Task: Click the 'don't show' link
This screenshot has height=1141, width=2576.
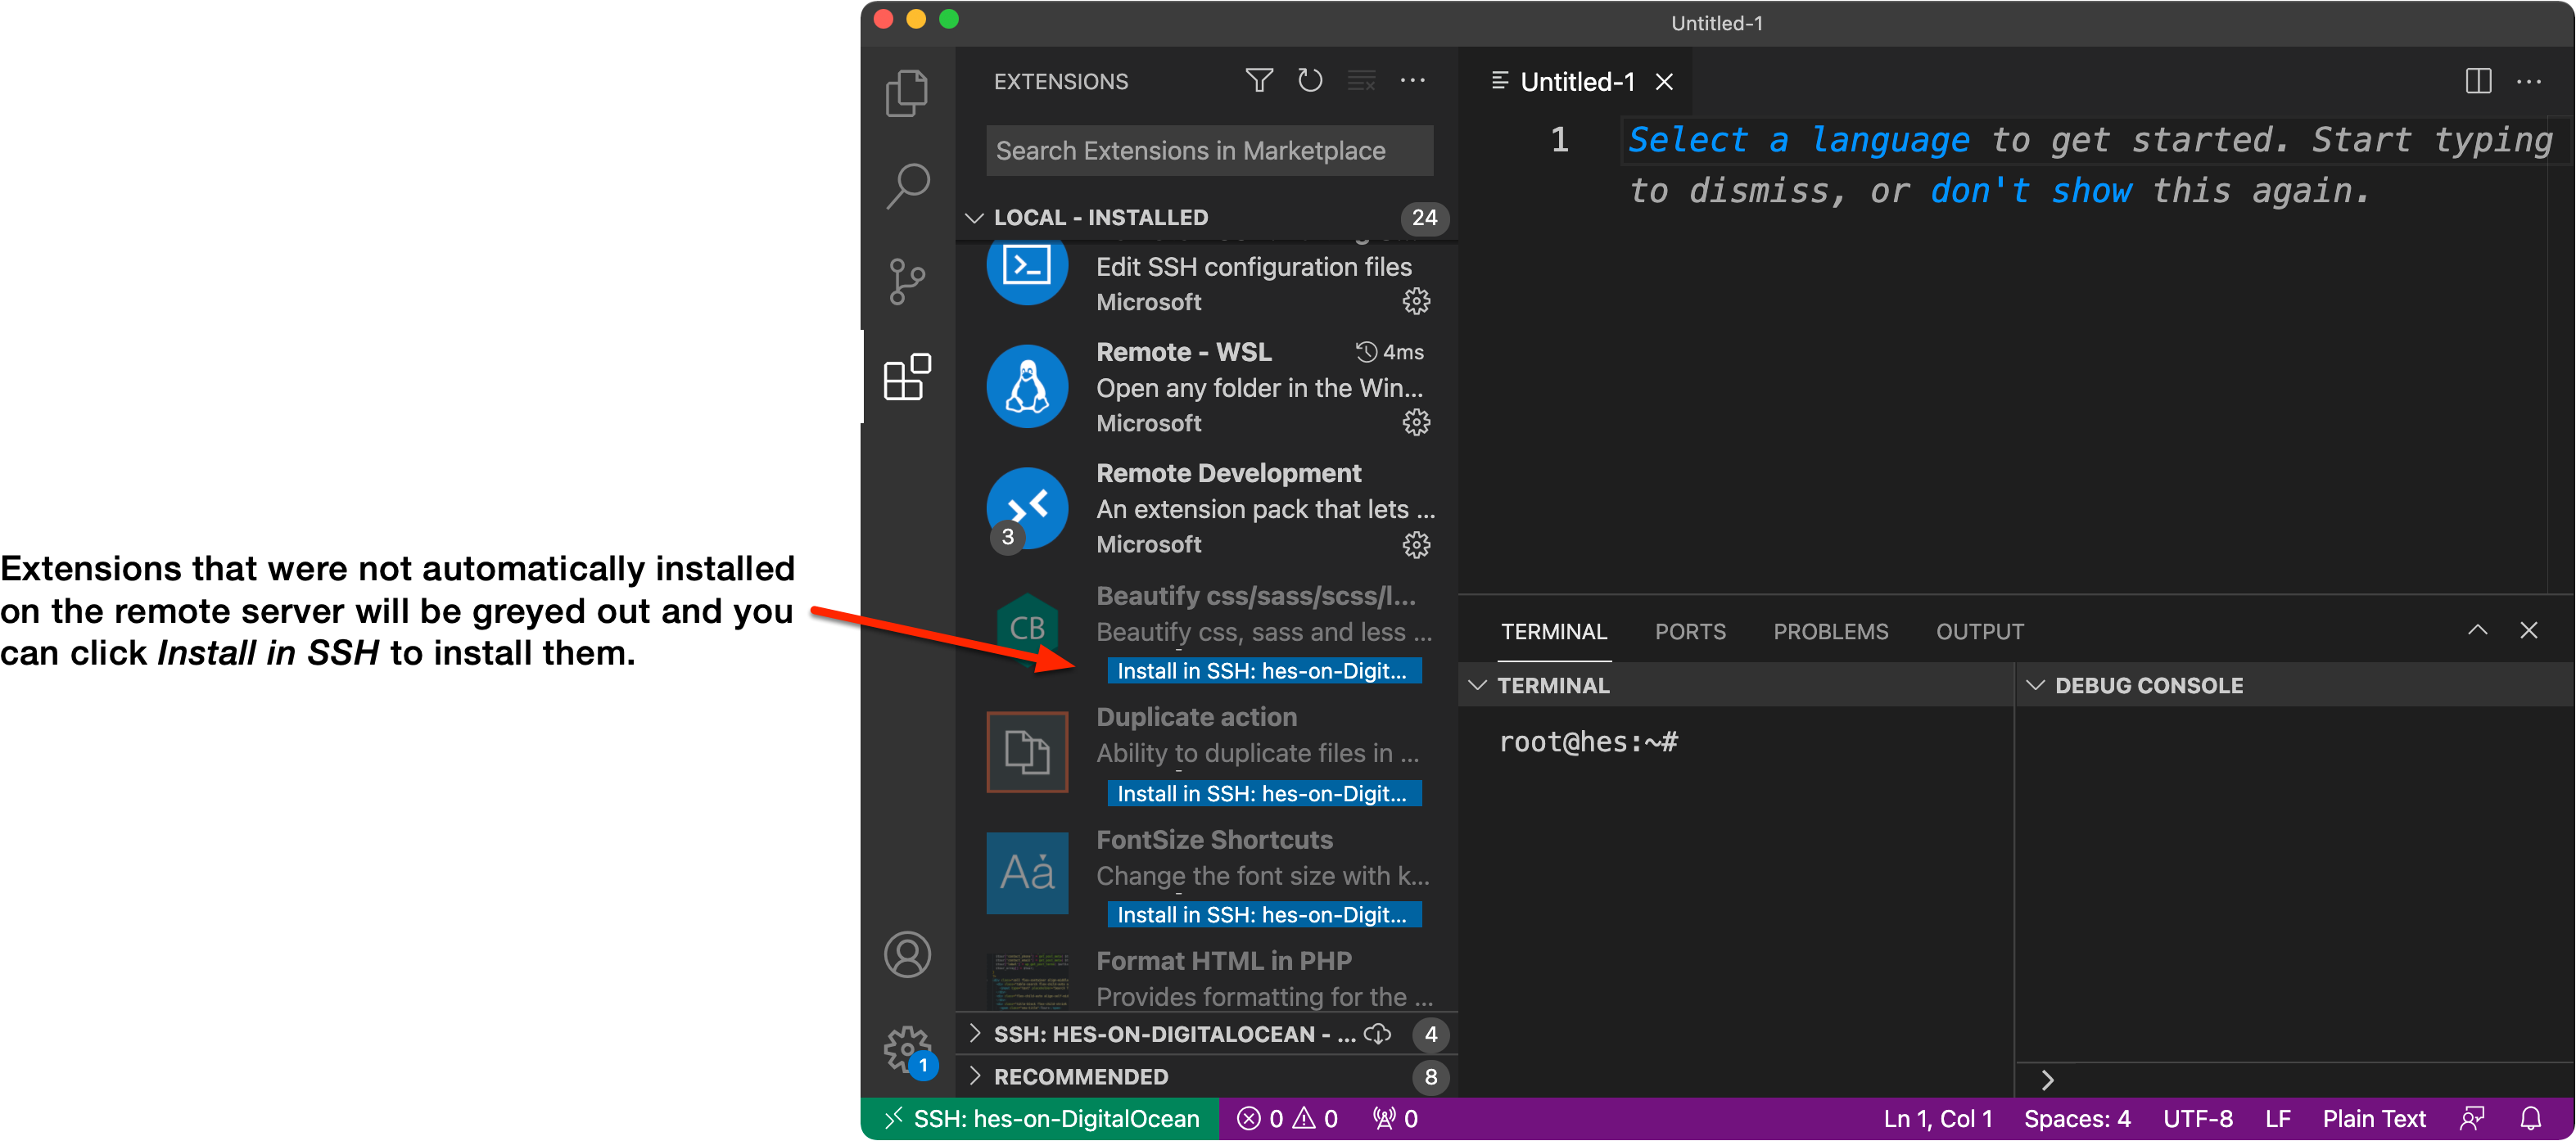Action: click(2030, 190)
